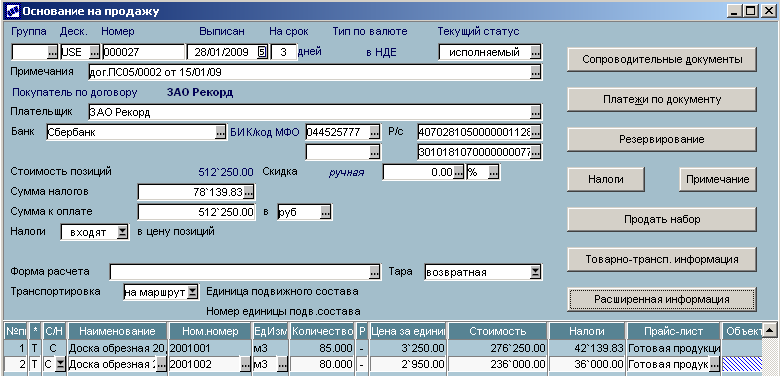The width and height of the screenshot is (780, 376).
Task: Click the Номер field containing 000027
Action: 143,52
